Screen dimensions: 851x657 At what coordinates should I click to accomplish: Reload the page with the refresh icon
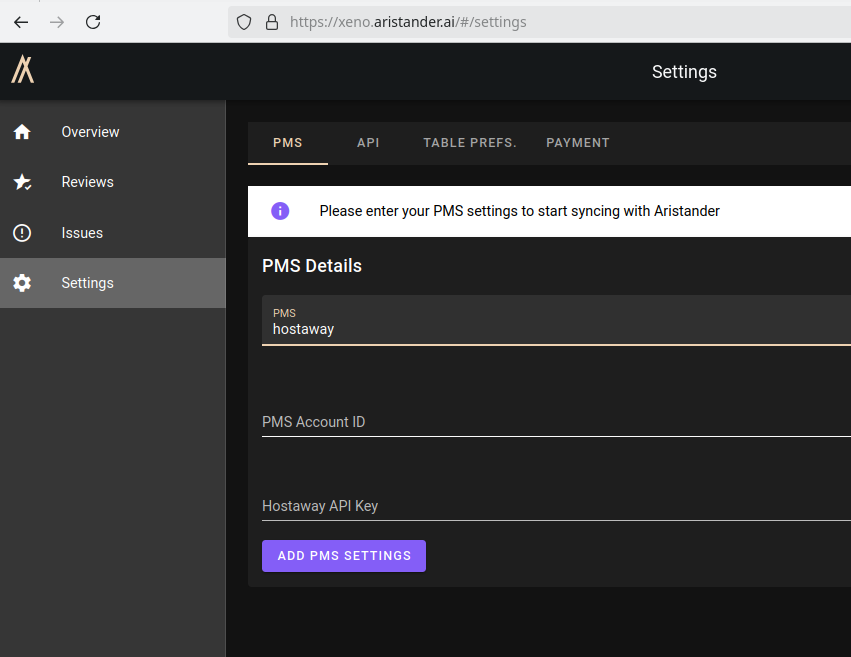(x=93, y=22)
